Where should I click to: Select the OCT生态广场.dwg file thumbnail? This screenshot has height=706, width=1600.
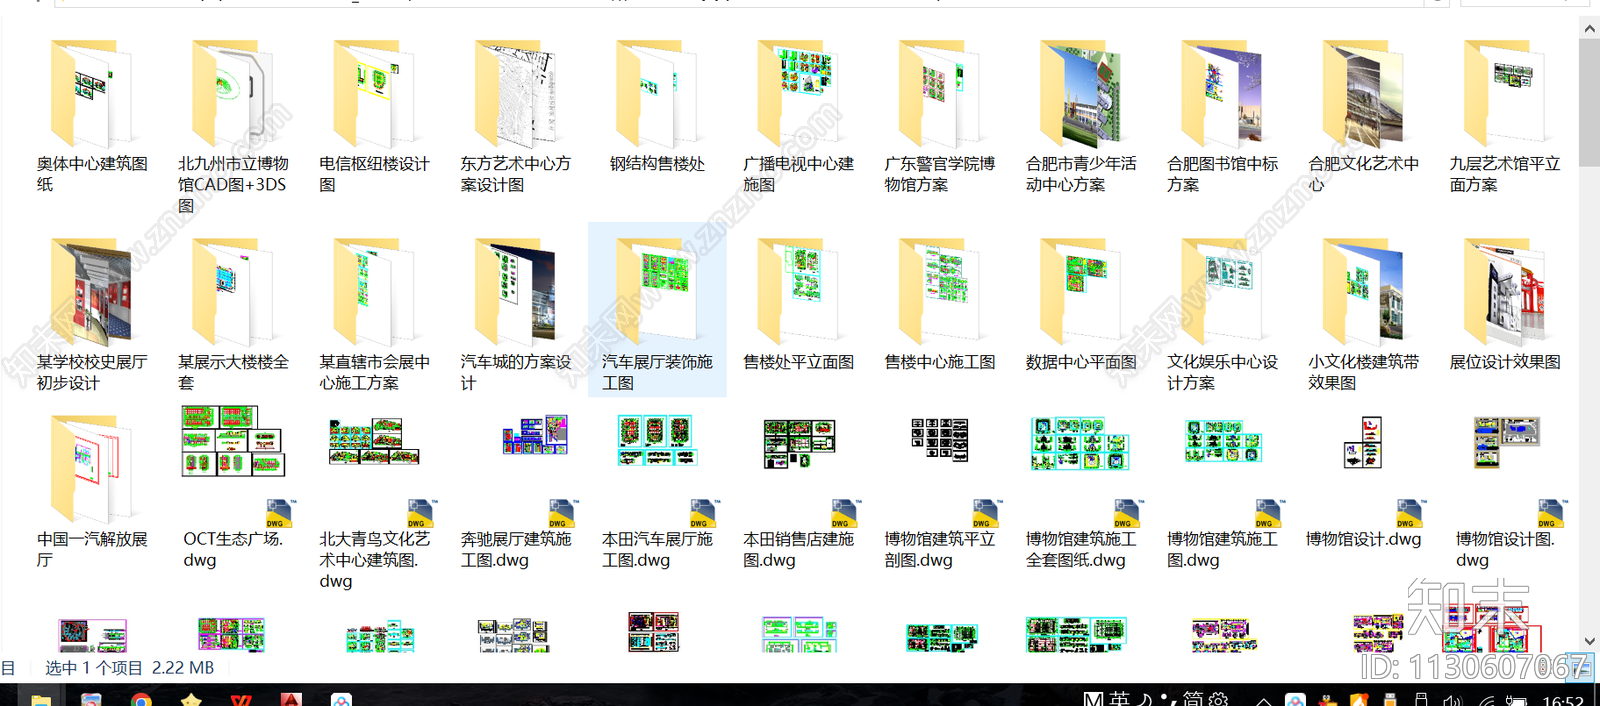(x=233, y=441)
